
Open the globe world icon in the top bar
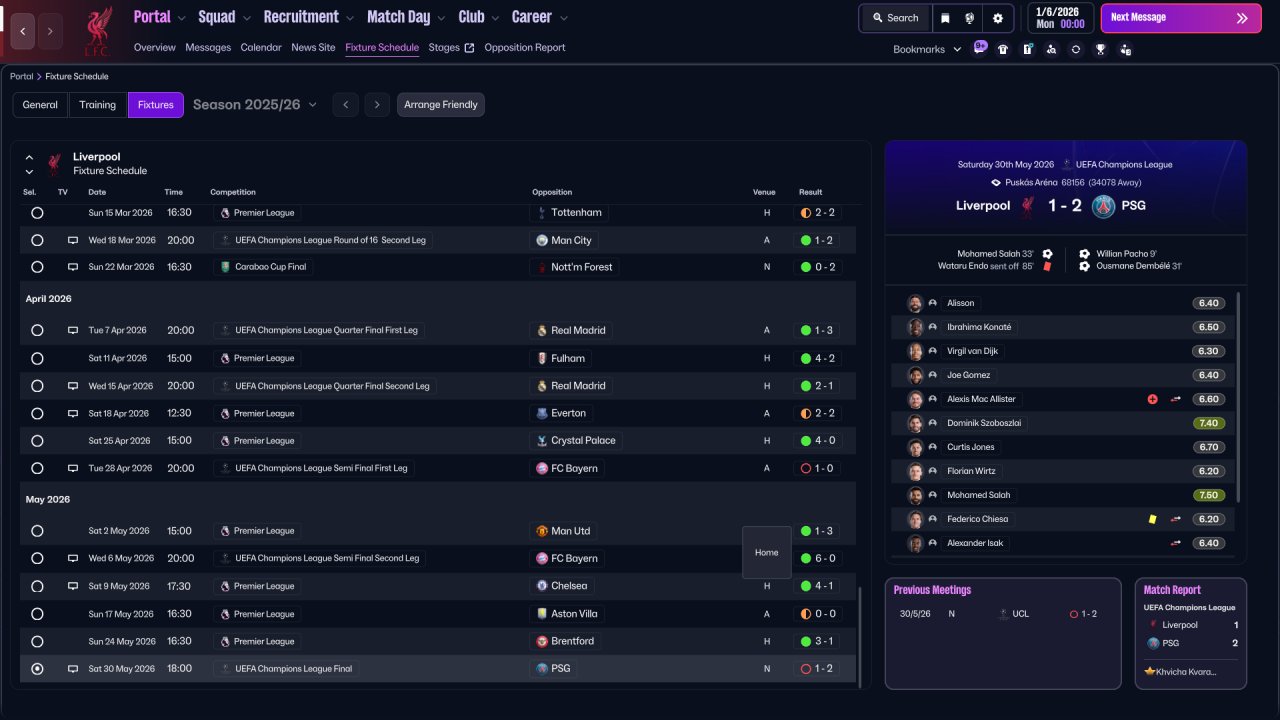click(x=969, y=18)
